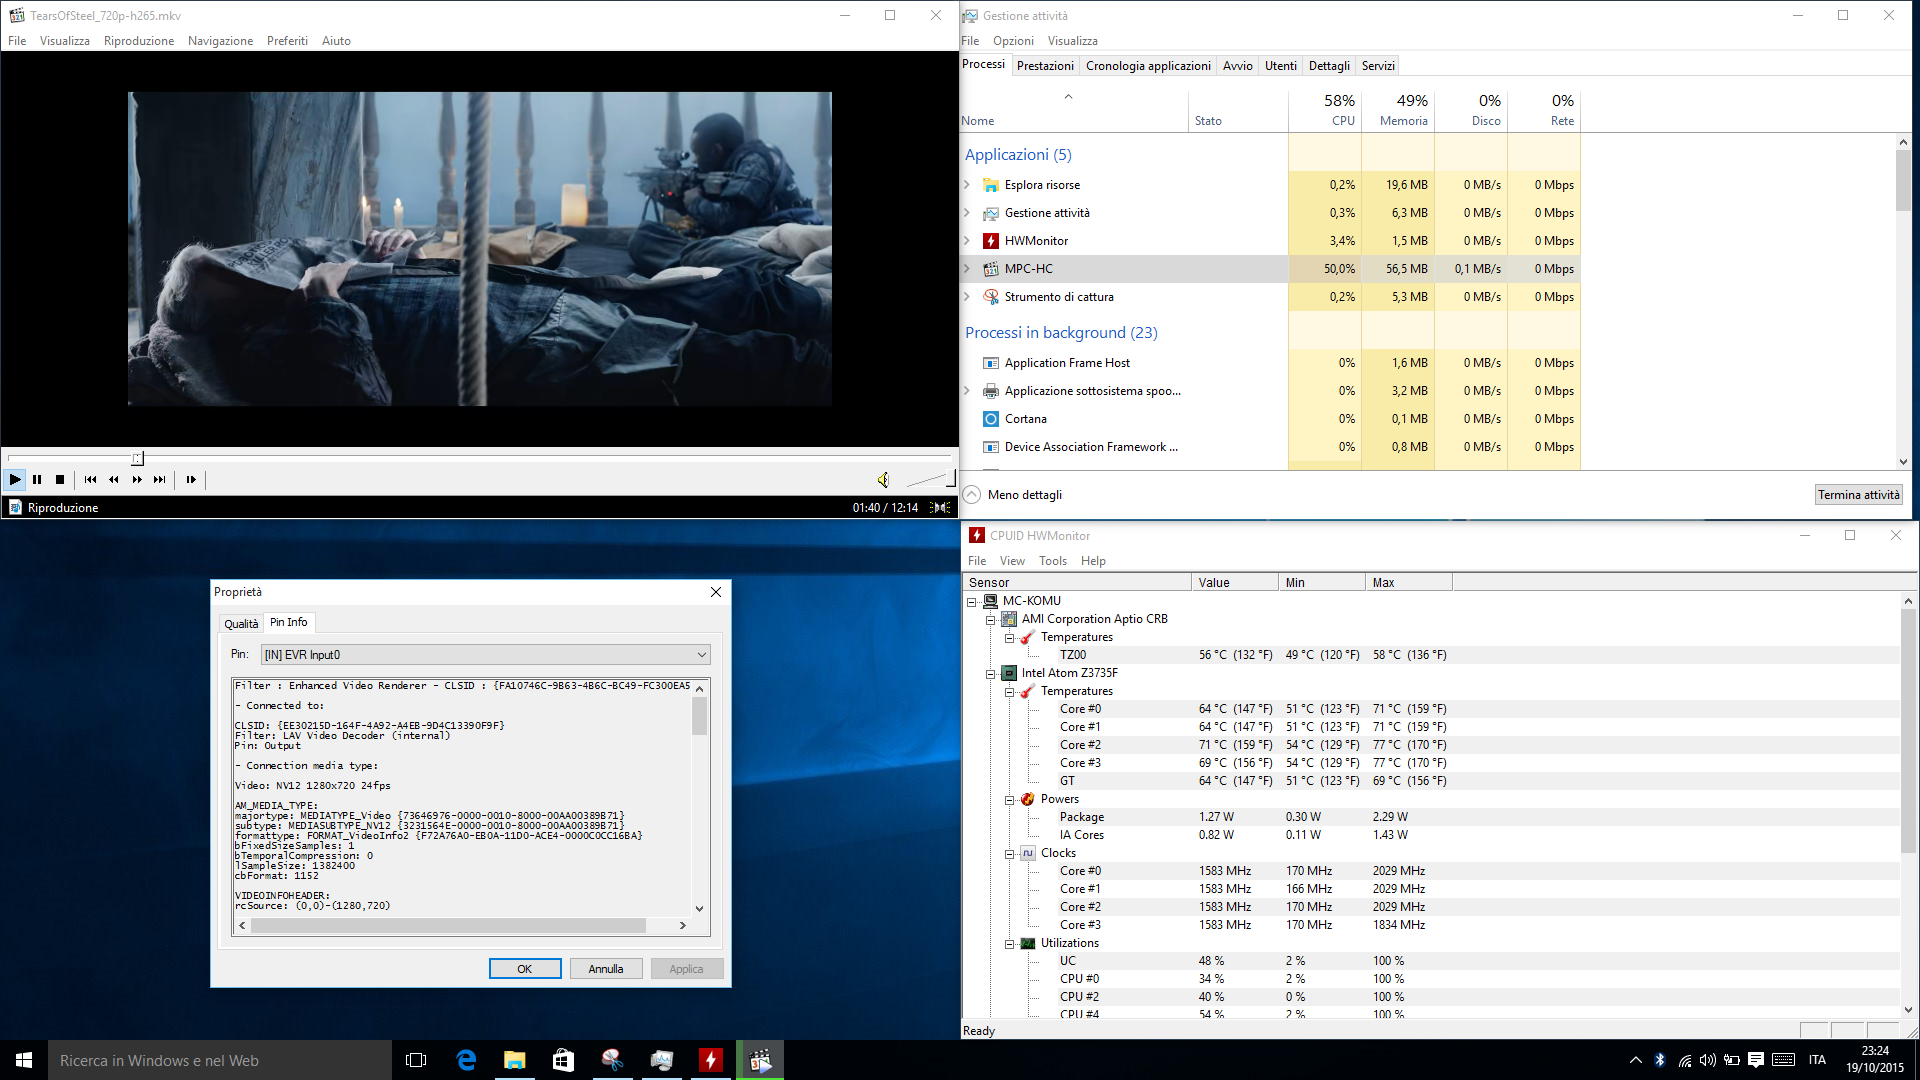Click the Play button in MPC-HC

(x=15, y=480)
